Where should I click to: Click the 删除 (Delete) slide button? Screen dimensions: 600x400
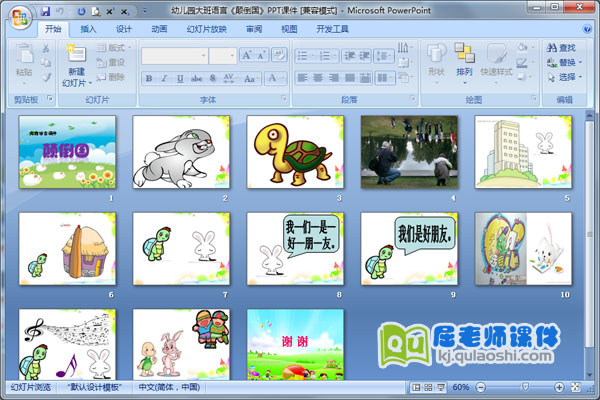pyautogui.click(x=111, y=77)
